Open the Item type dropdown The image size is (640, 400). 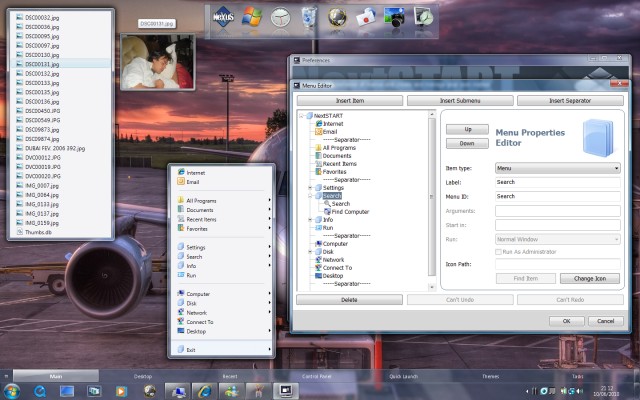point(558,168)
